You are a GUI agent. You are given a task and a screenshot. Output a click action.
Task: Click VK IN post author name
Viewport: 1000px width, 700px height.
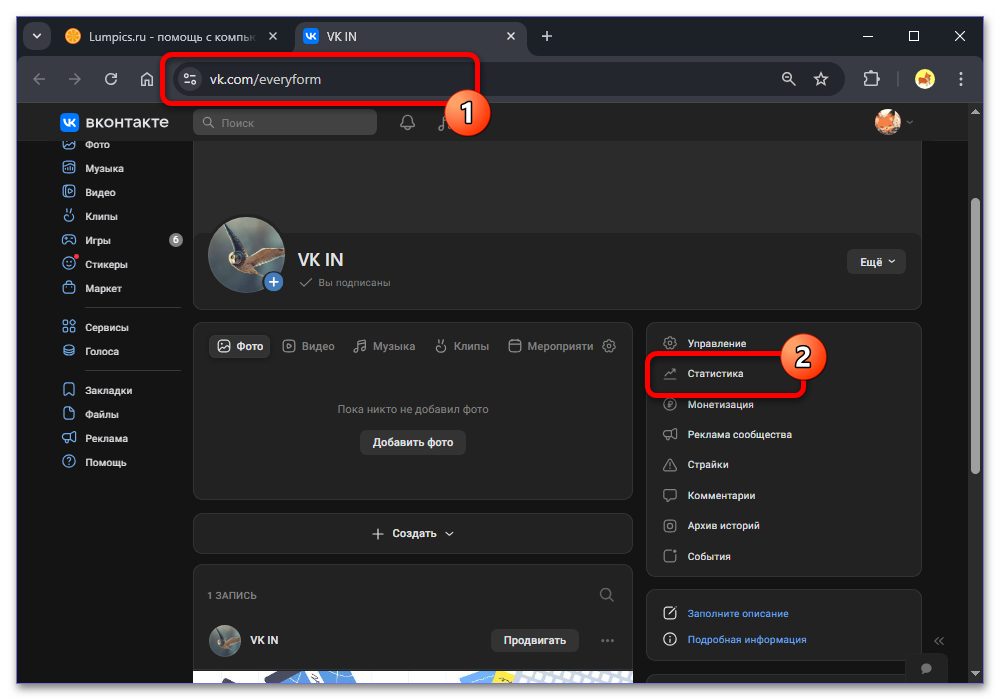(264, 640)
